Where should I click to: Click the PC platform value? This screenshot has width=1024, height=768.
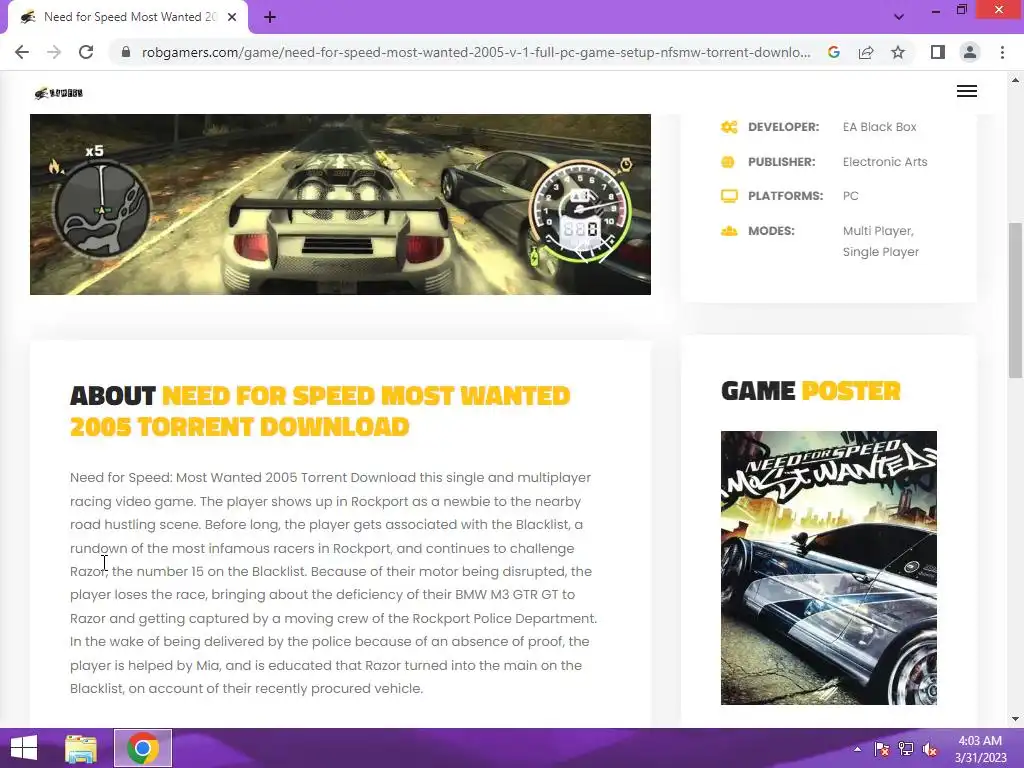(850, 196)
